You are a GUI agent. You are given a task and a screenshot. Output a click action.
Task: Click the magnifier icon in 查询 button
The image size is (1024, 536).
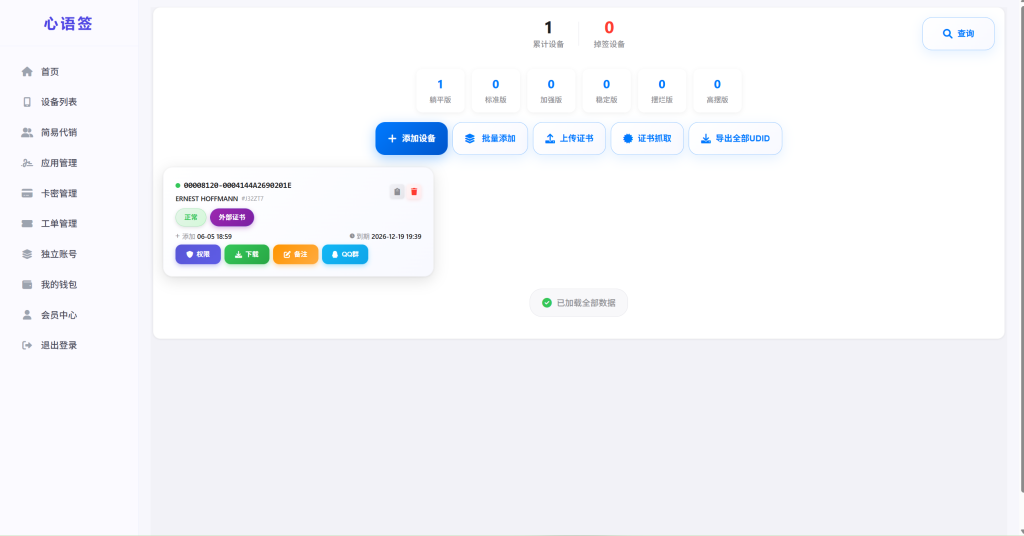point(948,34)
